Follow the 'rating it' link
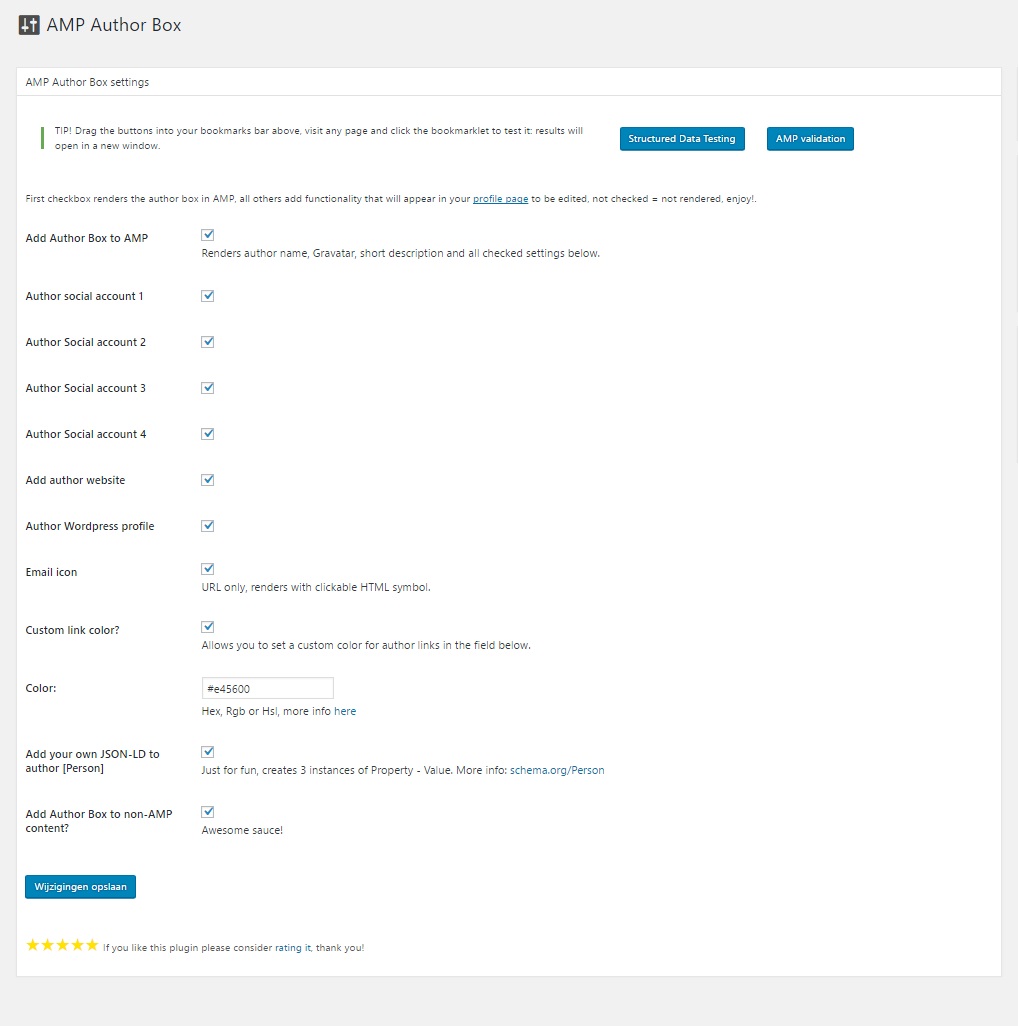This screenshot has width=1018, height=1026. pyautogui.click(x=292, y=947)
